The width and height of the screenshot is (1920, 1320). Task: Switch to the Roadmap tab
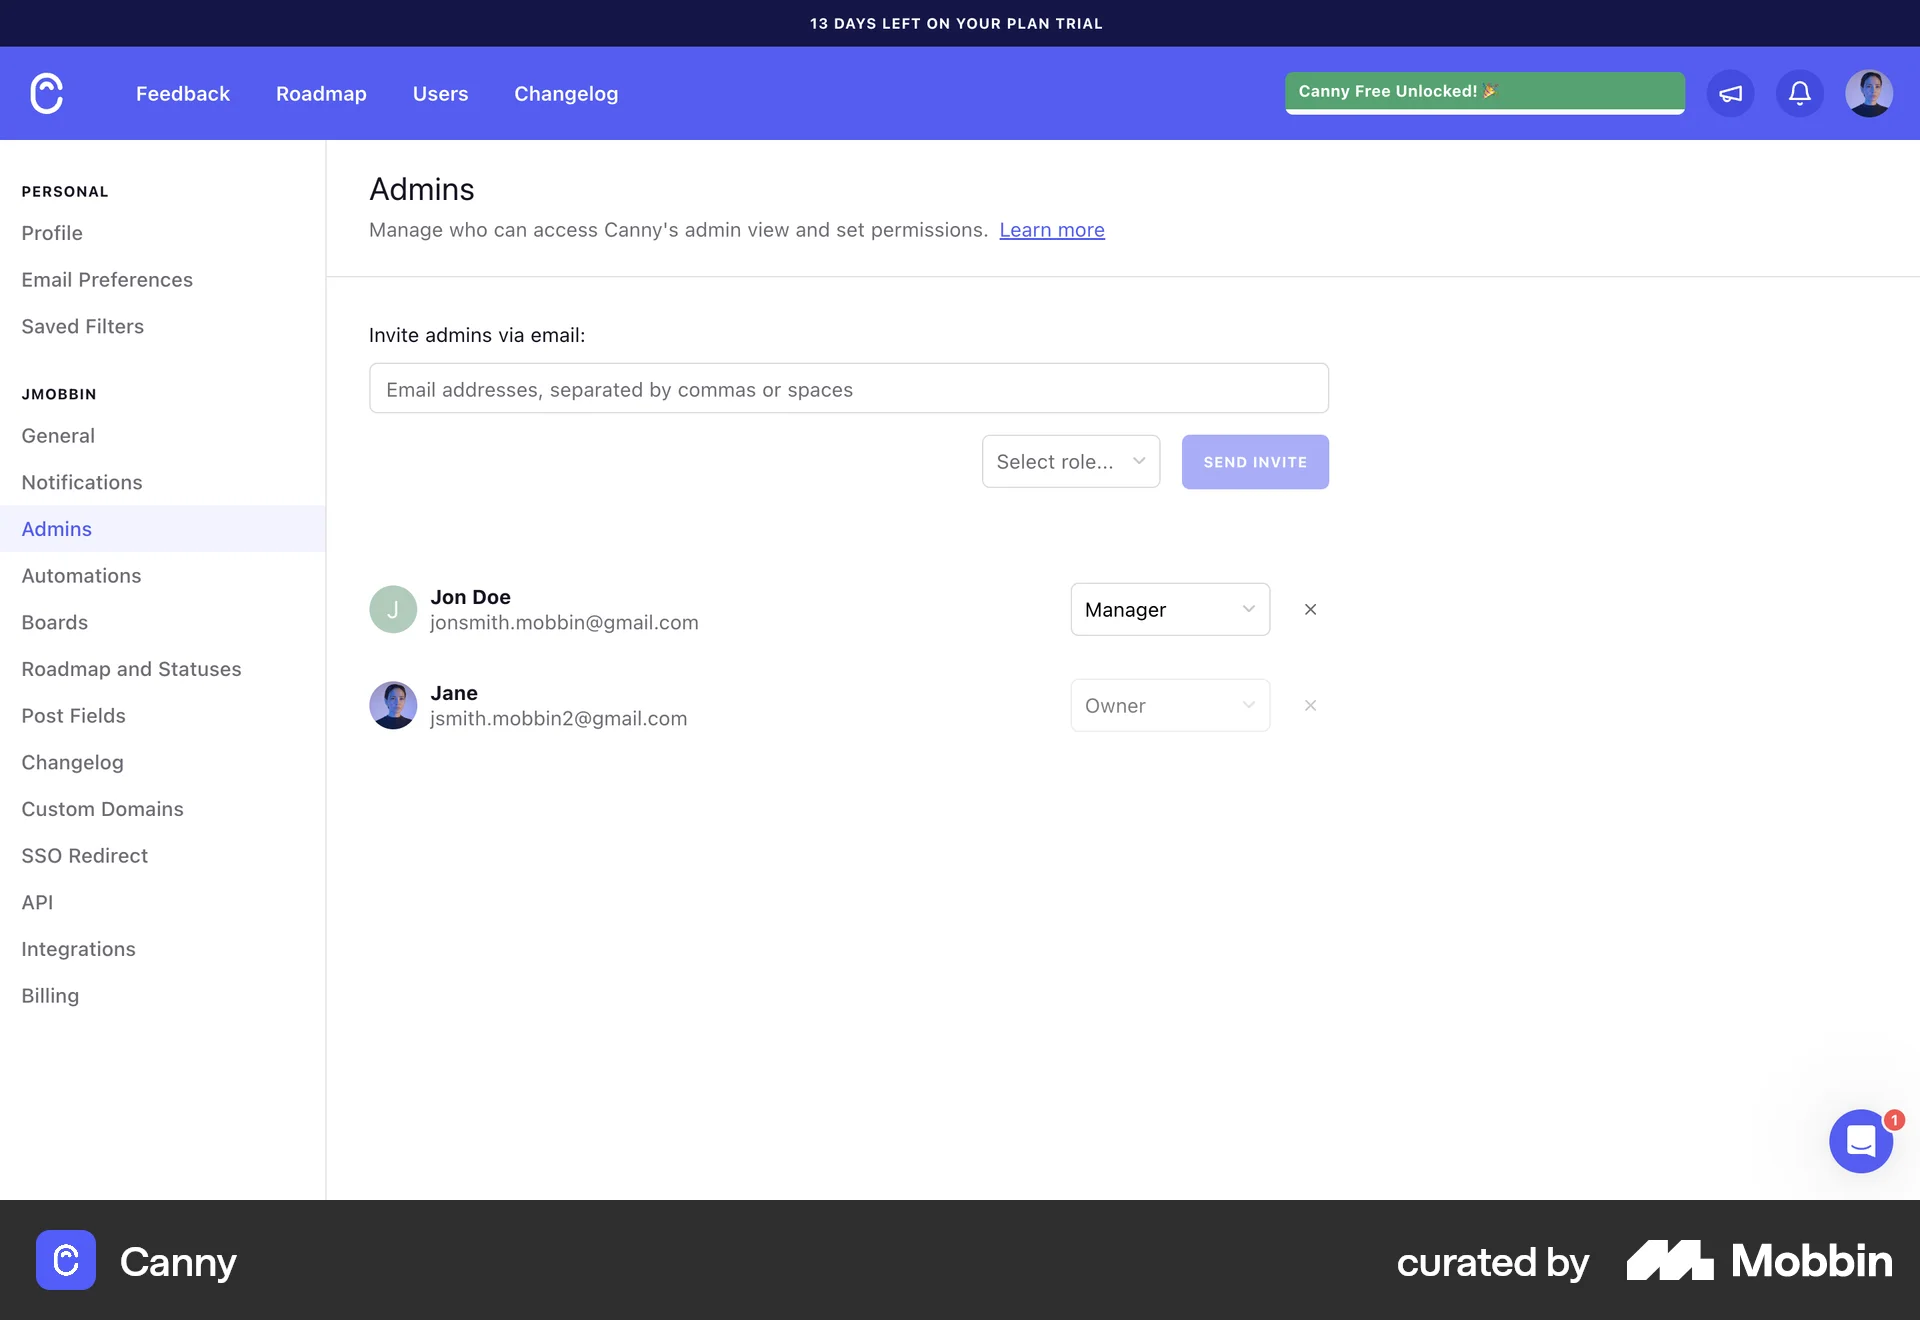point(320,93)
